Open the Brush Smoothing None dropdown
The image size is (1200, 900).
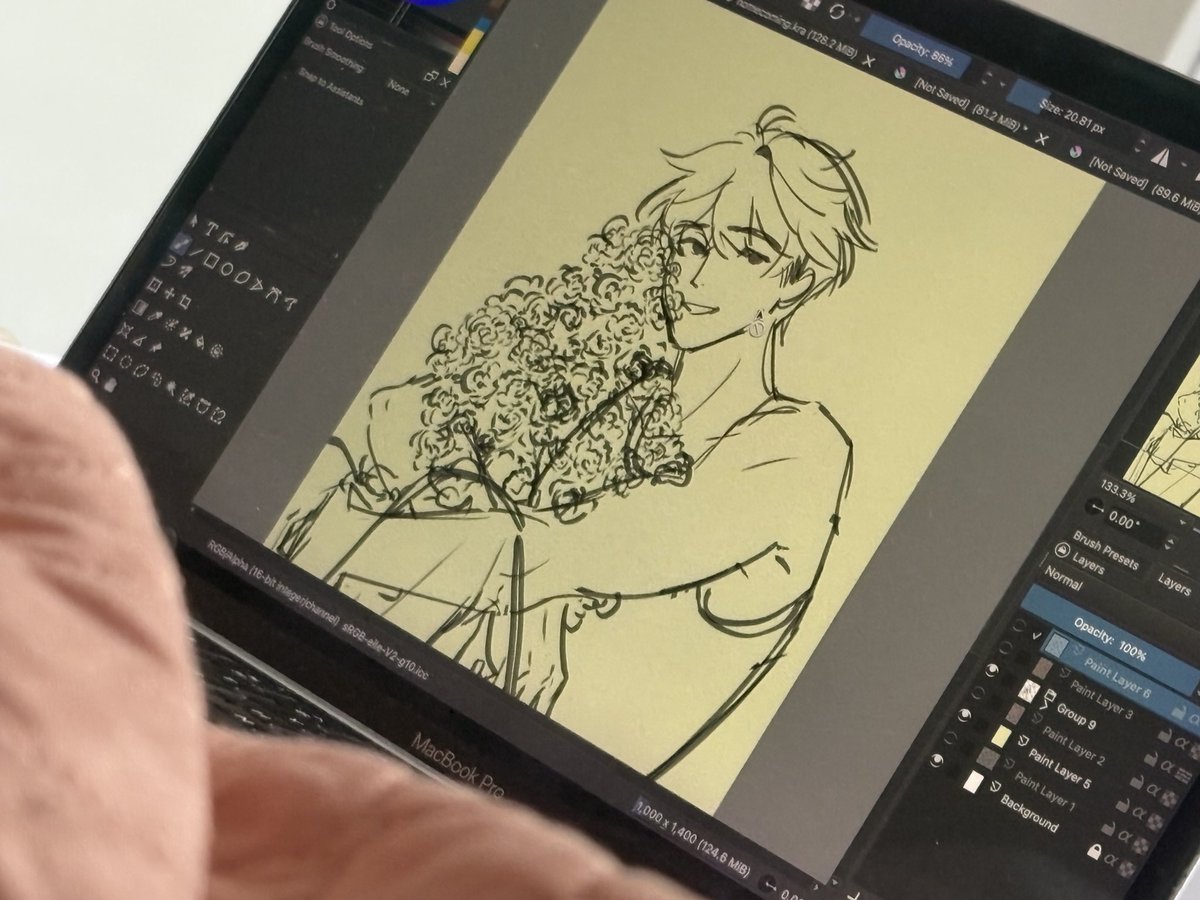pos(400,88)
